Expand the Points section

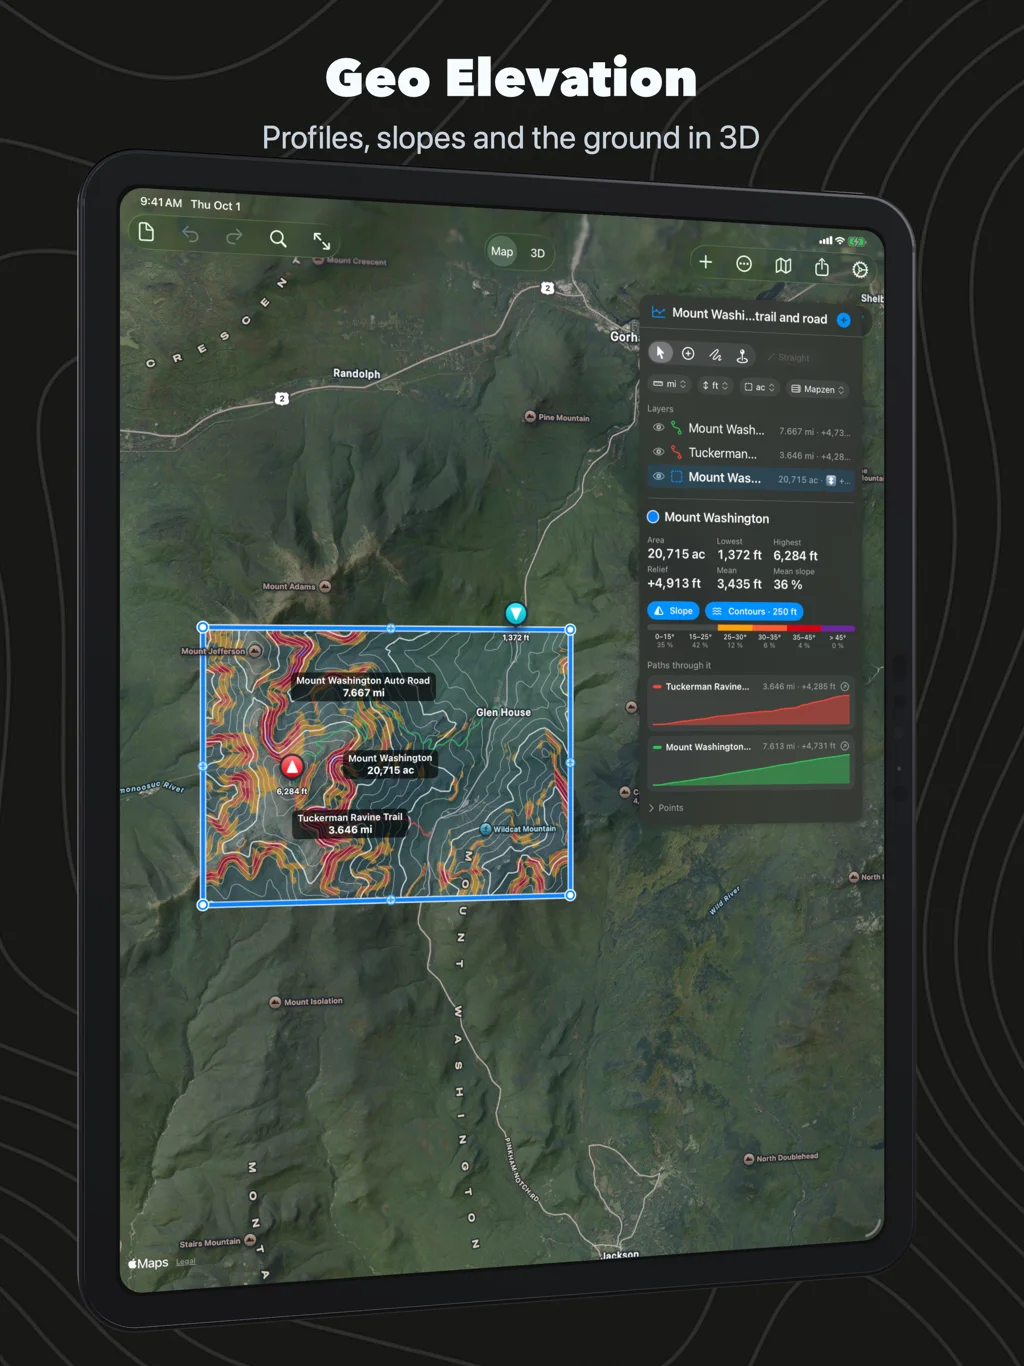tap(667, 808)
